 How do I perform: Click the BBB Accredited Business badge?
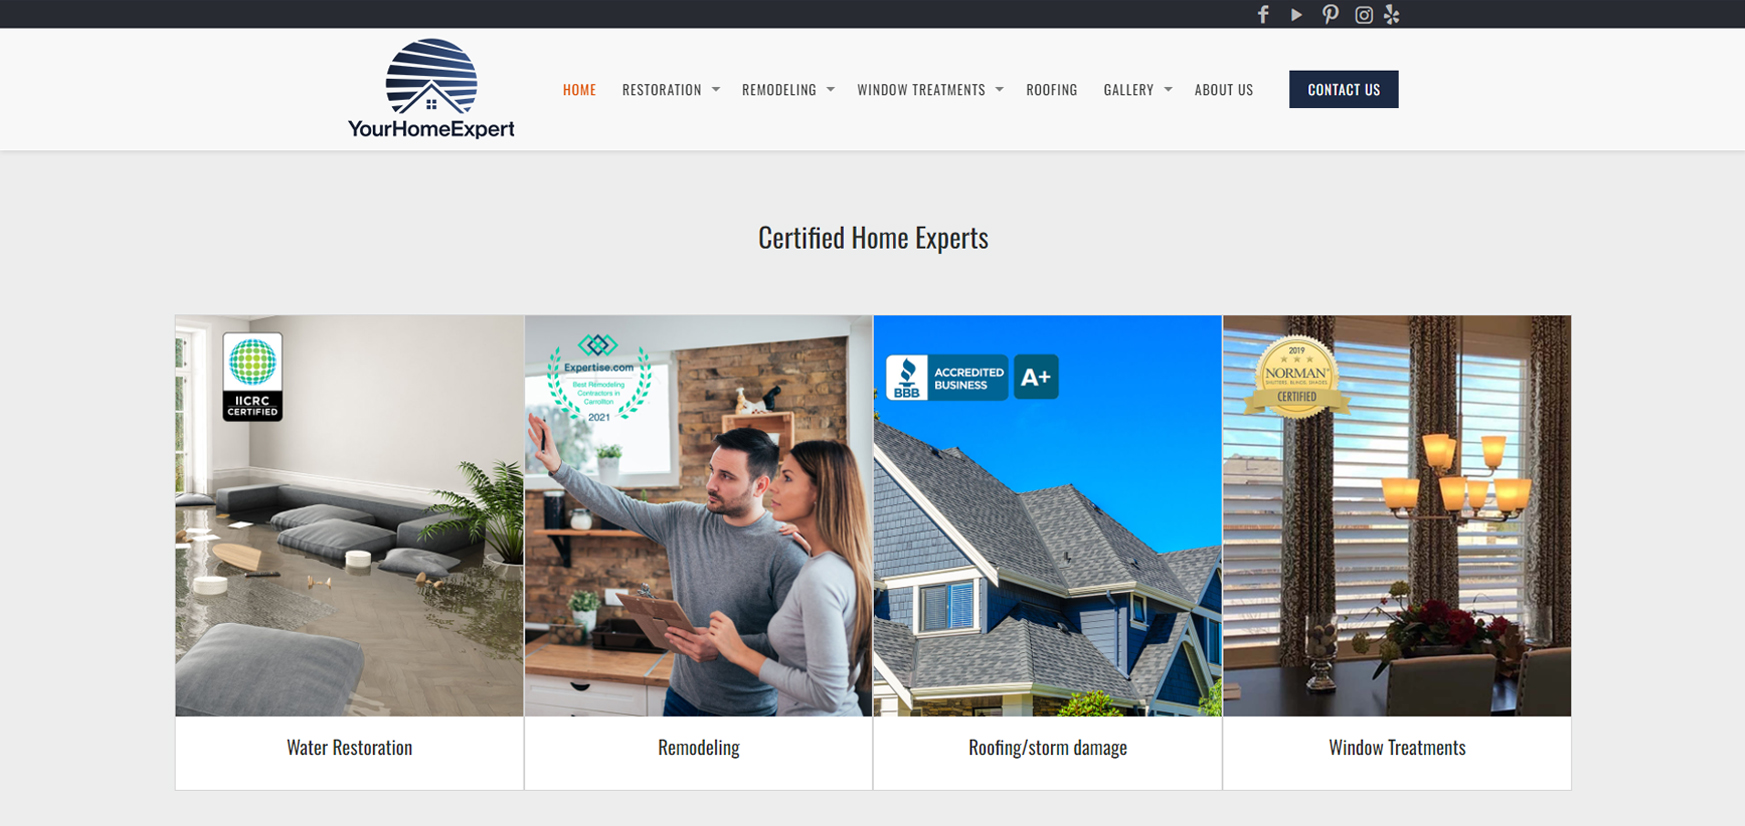coord(971,377)
